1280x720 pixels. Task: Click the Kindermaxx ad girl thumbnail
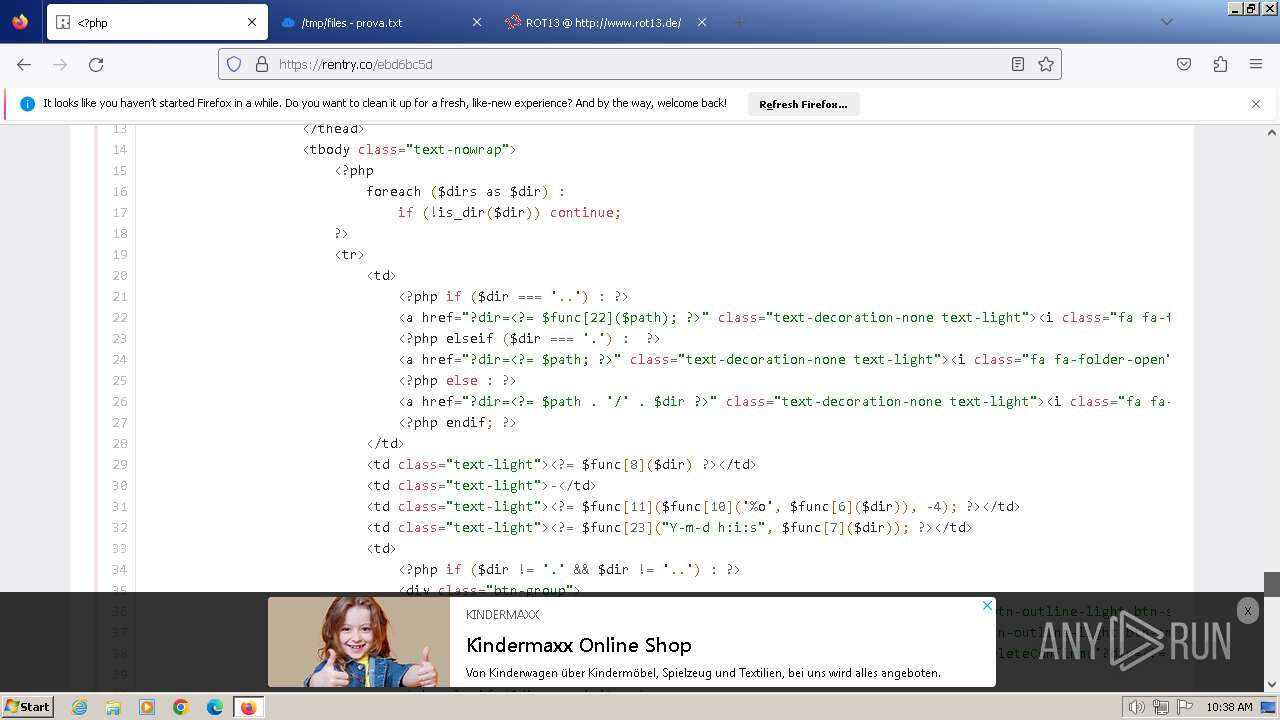click(359, 642)
